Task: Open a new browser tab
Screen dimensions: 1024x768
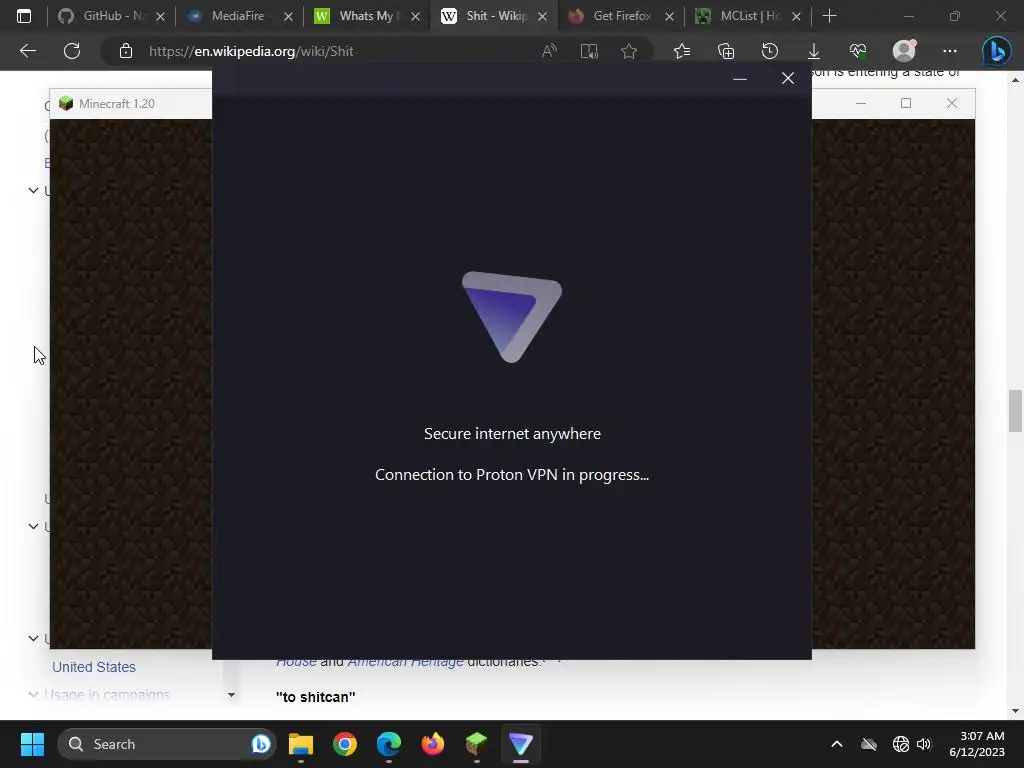Action: click(x=829, y=16)
